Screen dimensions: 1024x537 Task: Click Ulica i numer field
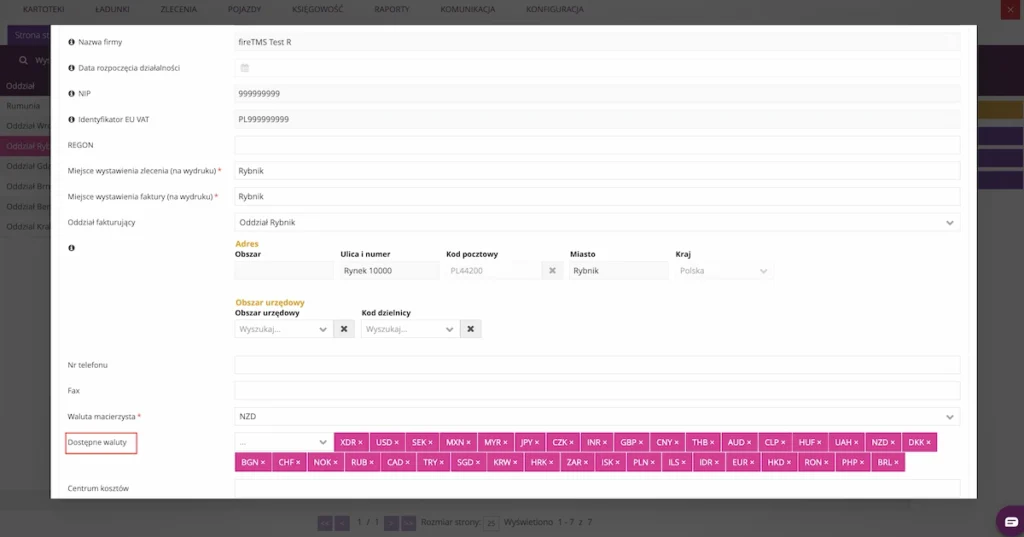(x=389, y=270)
